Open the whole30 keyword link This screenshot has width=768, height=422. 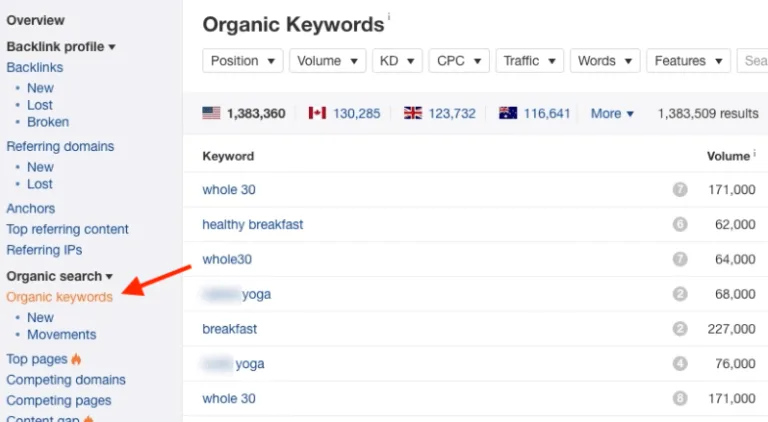(227, 259)
